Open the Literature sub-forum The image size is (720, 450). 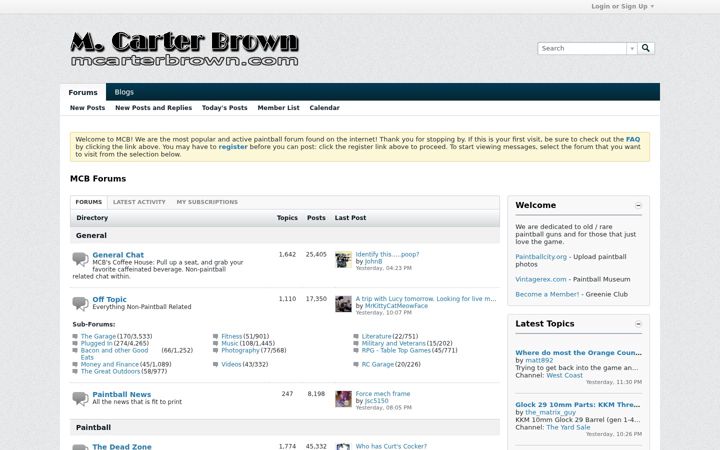pos(377,337)
